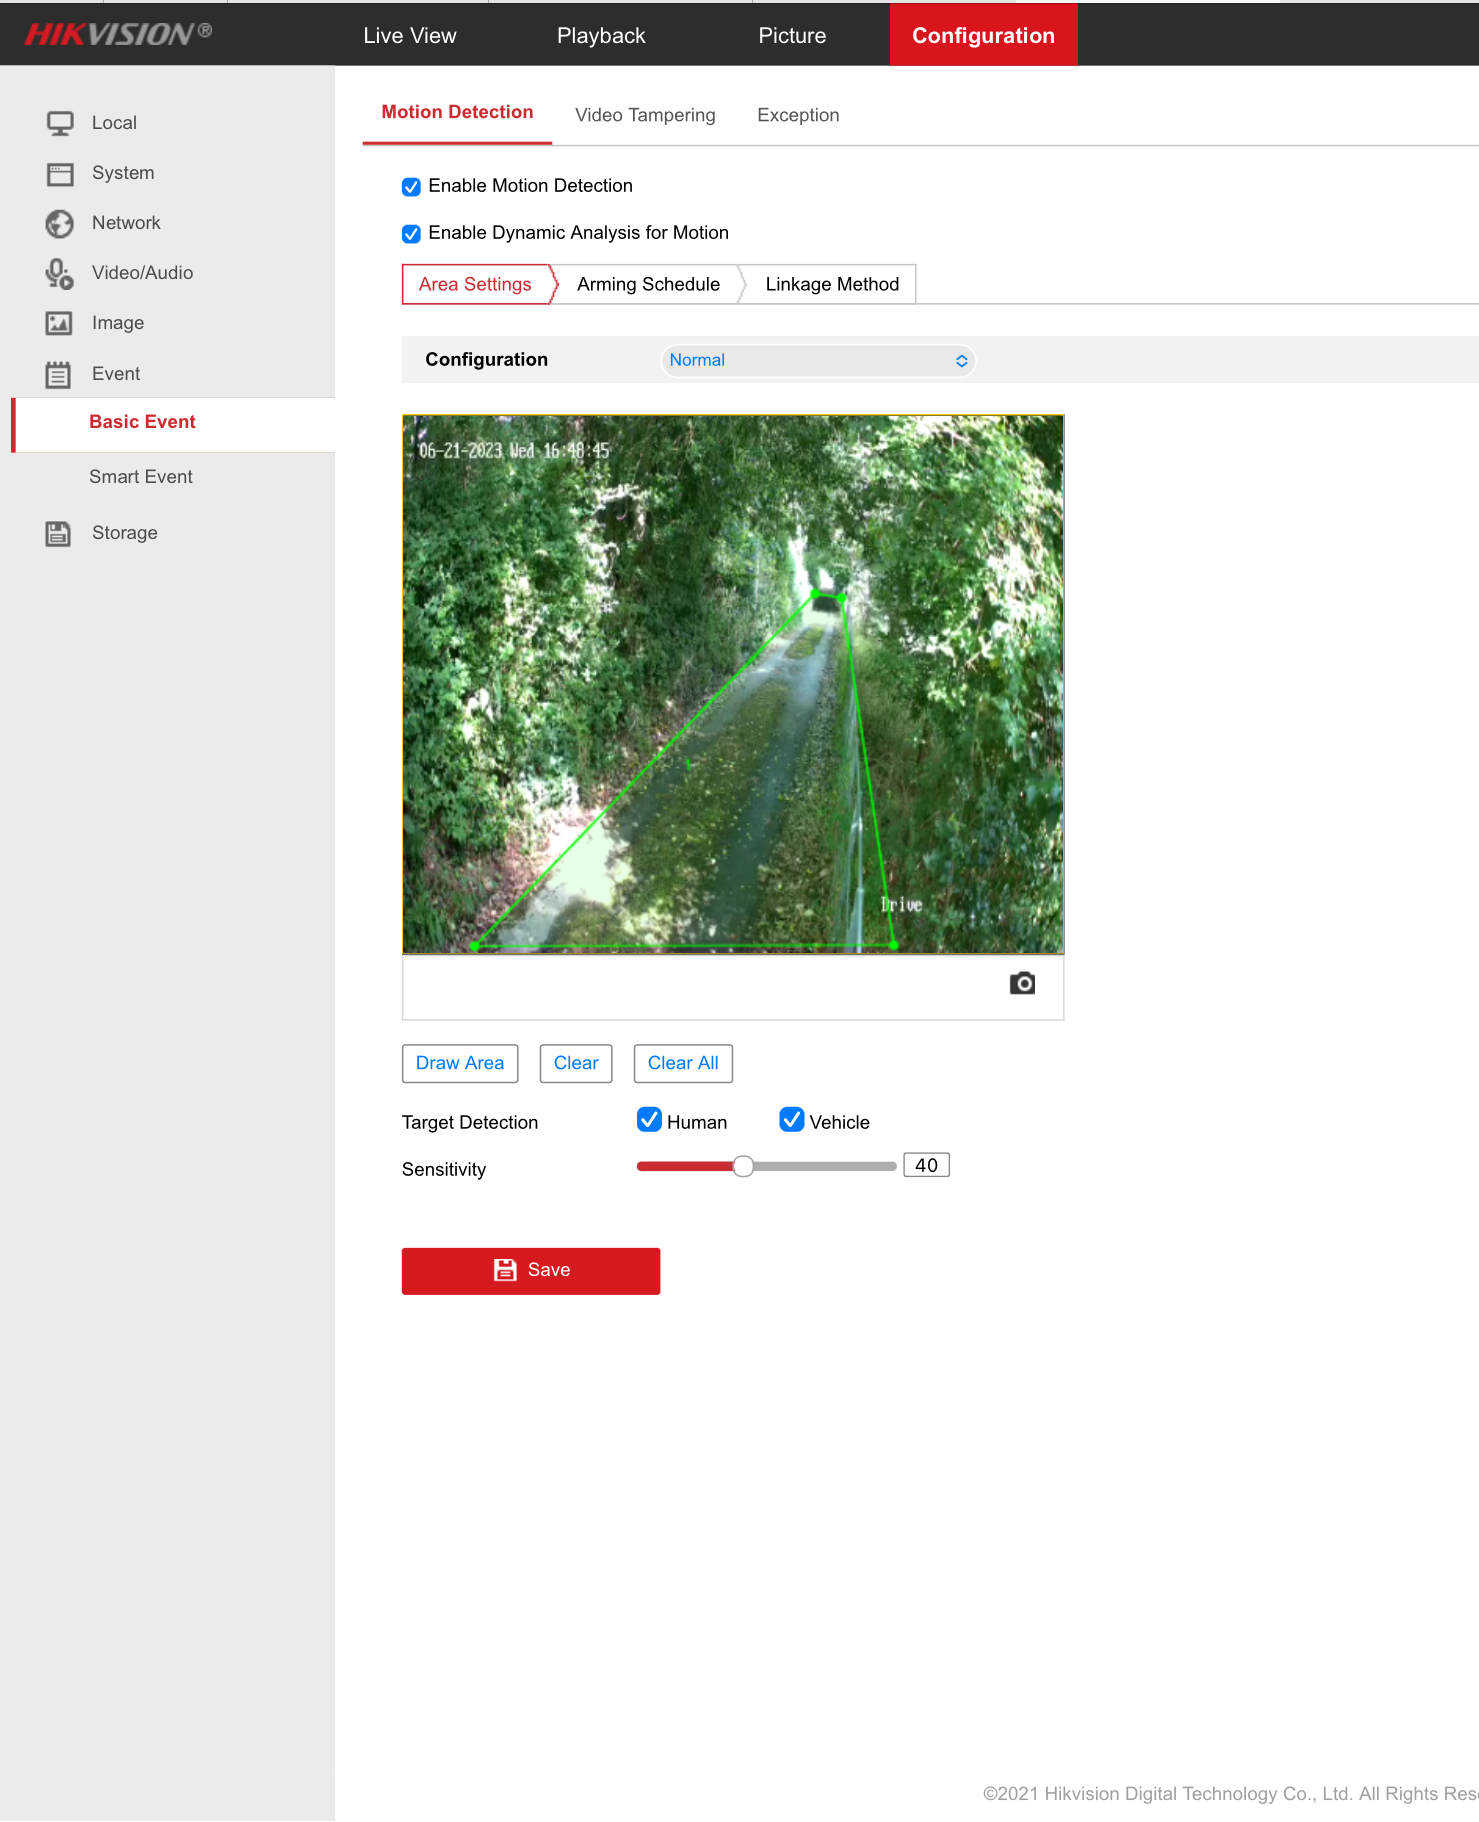Click the Event calendar icon

(59, 375)
